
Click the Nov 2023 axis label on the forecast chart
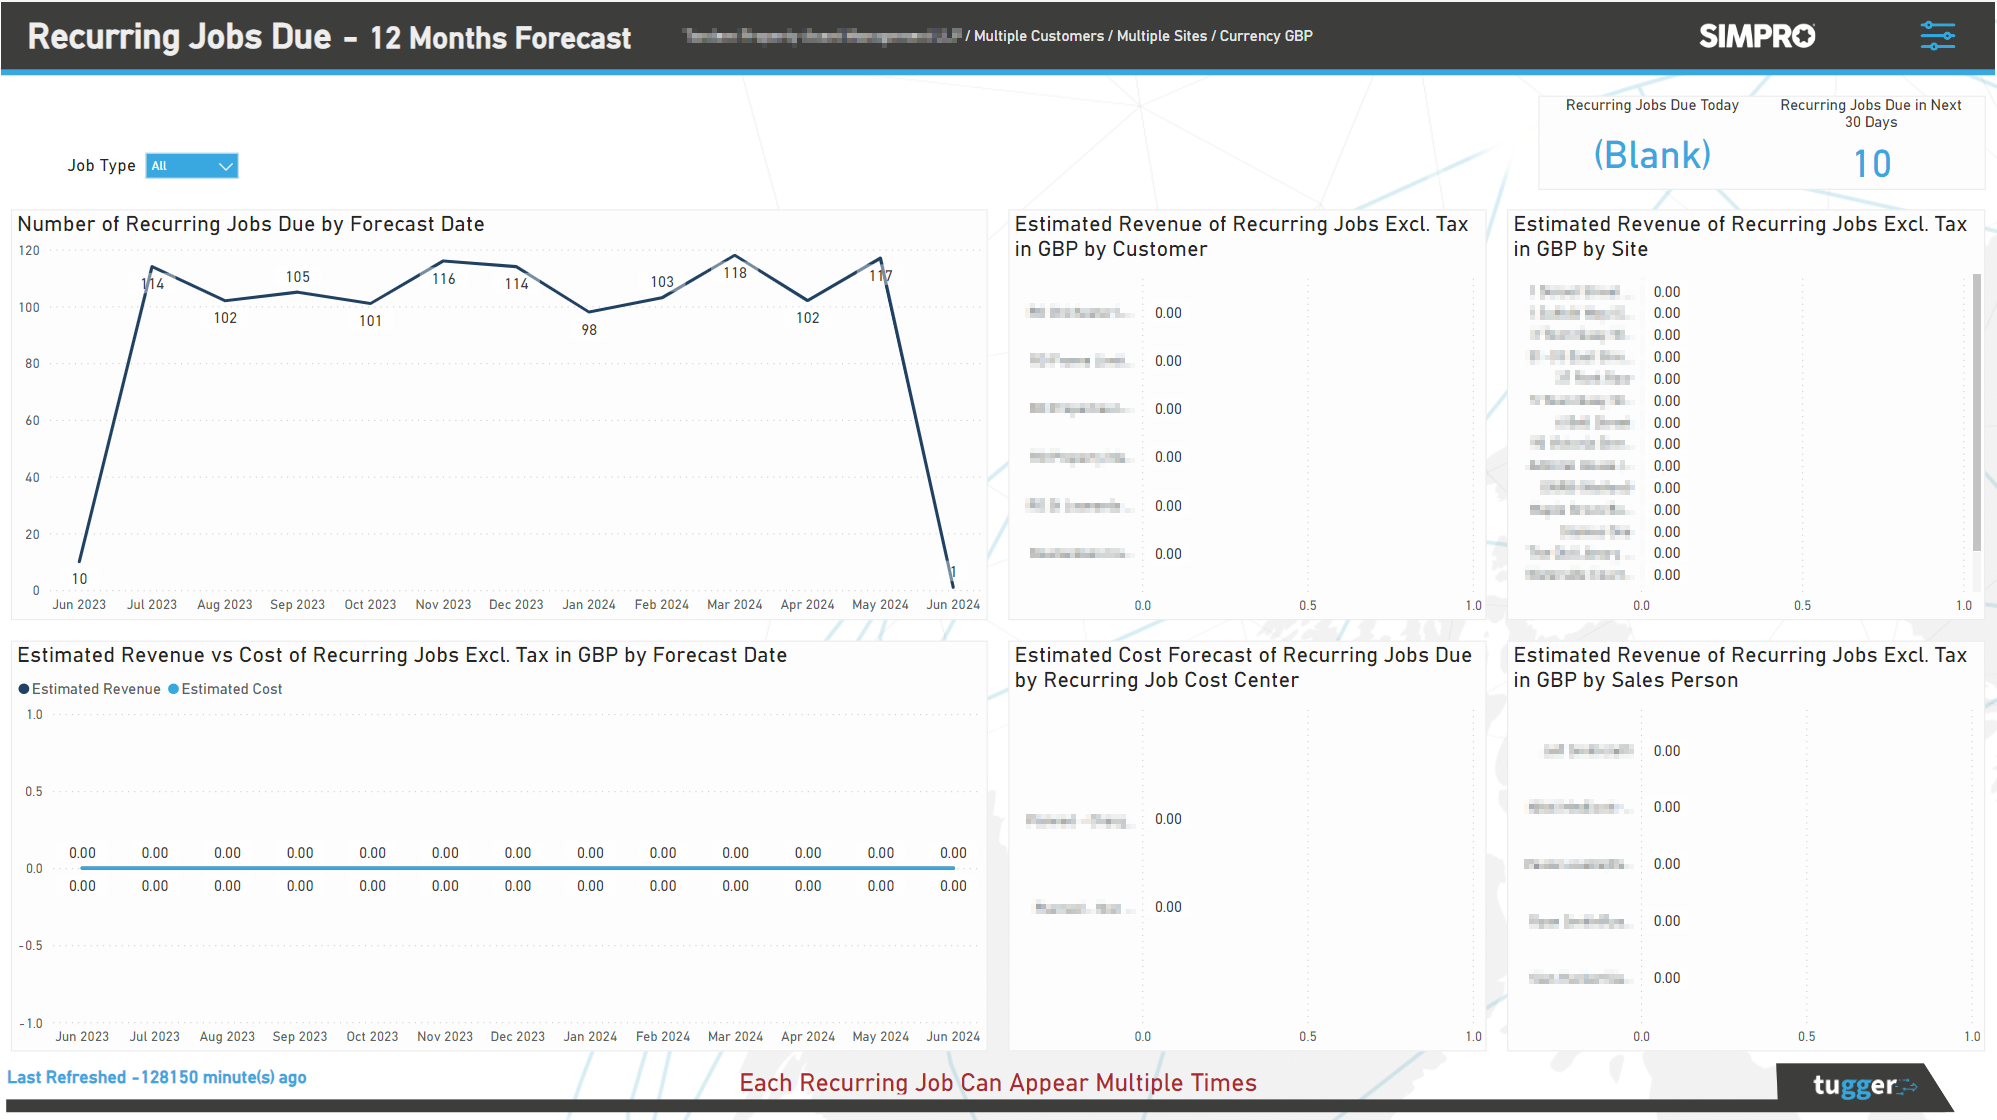443,604
